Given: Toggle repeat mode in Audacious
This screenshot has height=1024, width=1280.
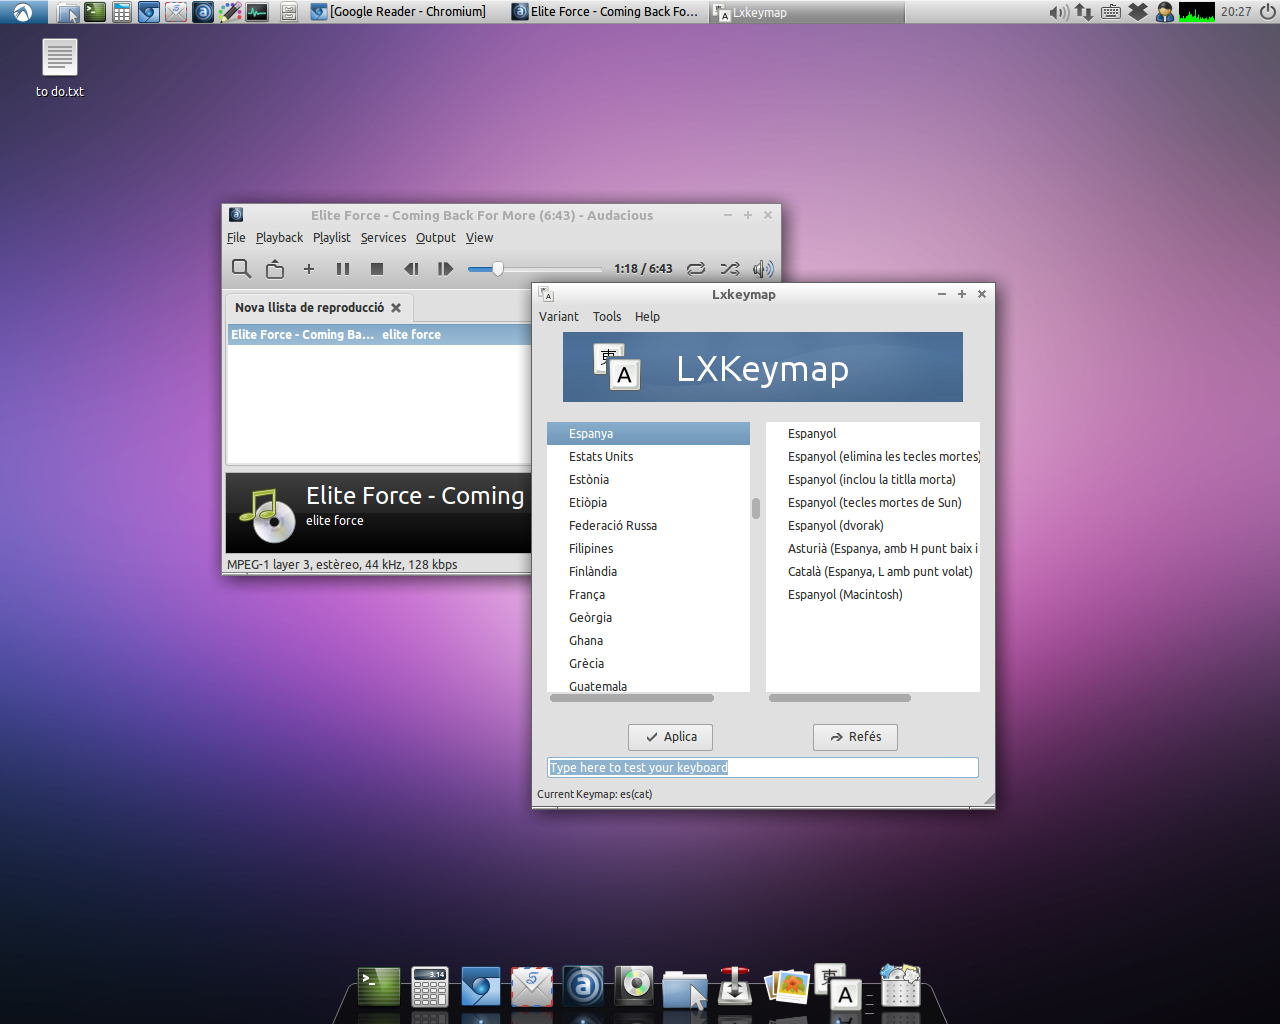Looking at the screenshot, I should [696, 268].
